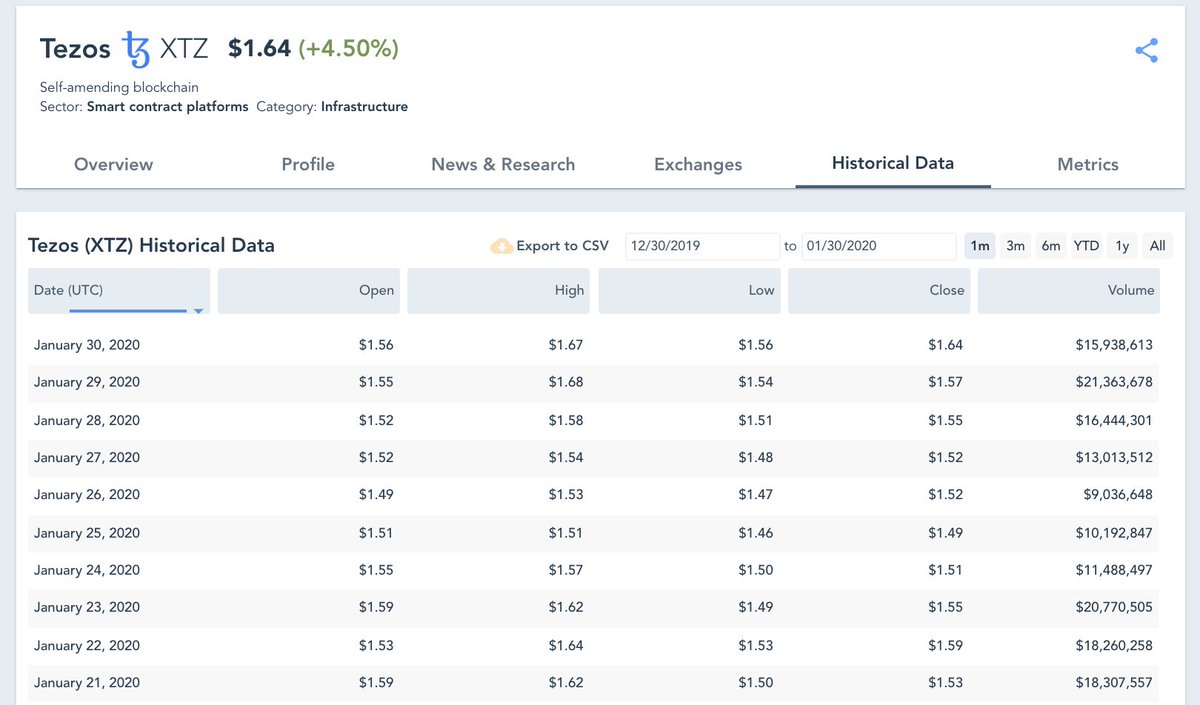Click the start date field 12/30/2019
Image resolution: width=1200 pixels, height=705 pixels.
[703, 246]
